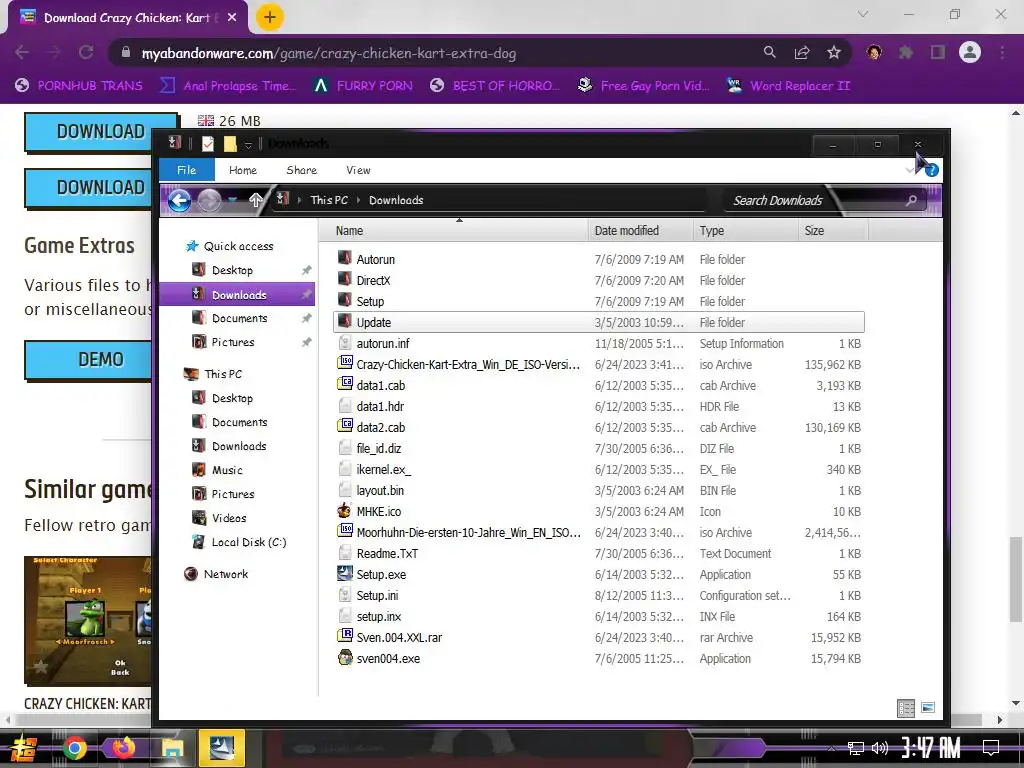Viewport: 1024px width, 768px height.
Task: Open the Quick Access Toolbar customize dropdown
Action: point(248,144)
